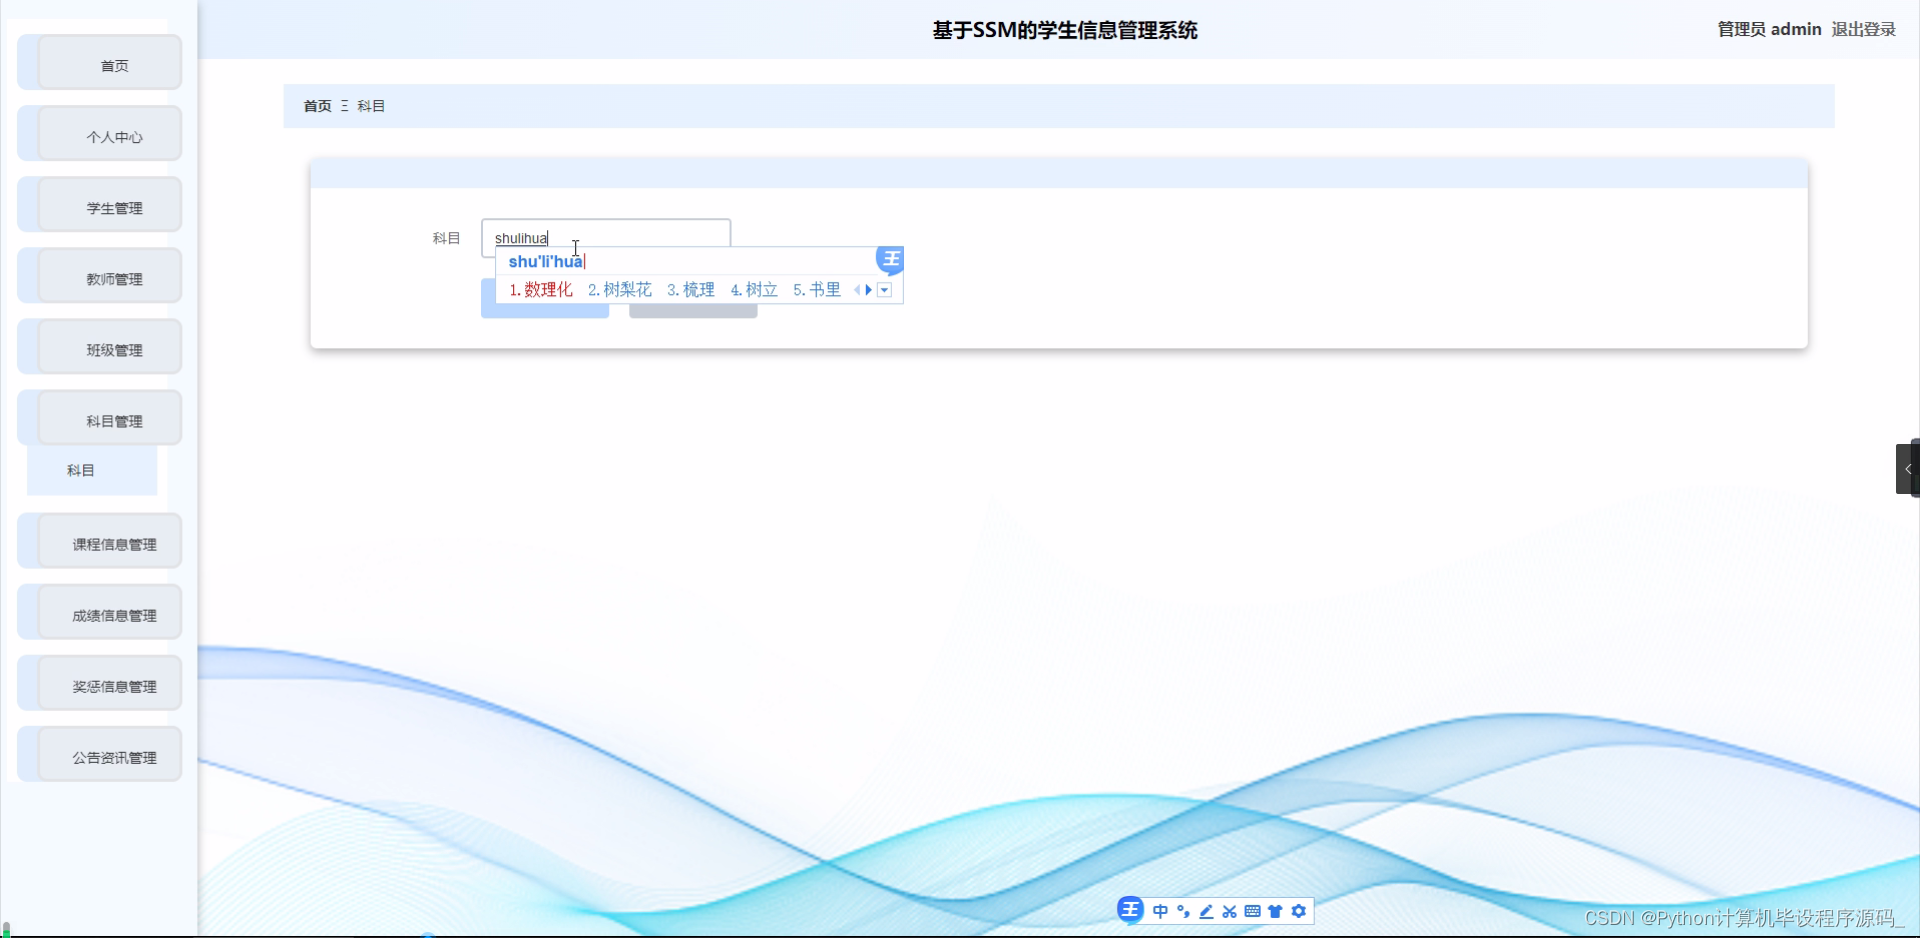Click the 首页 breadcrumb link
1920x938 pixels.
[x=317, y=105]
